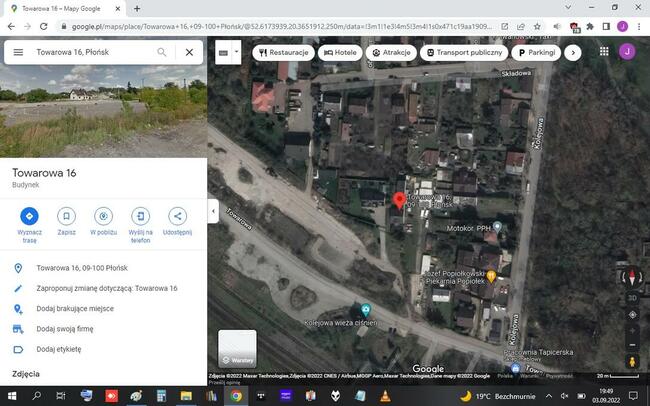650x406 pixels.
Task: Activate the Street View pegman
Action: pyautogui.click(x=632, y=362)
